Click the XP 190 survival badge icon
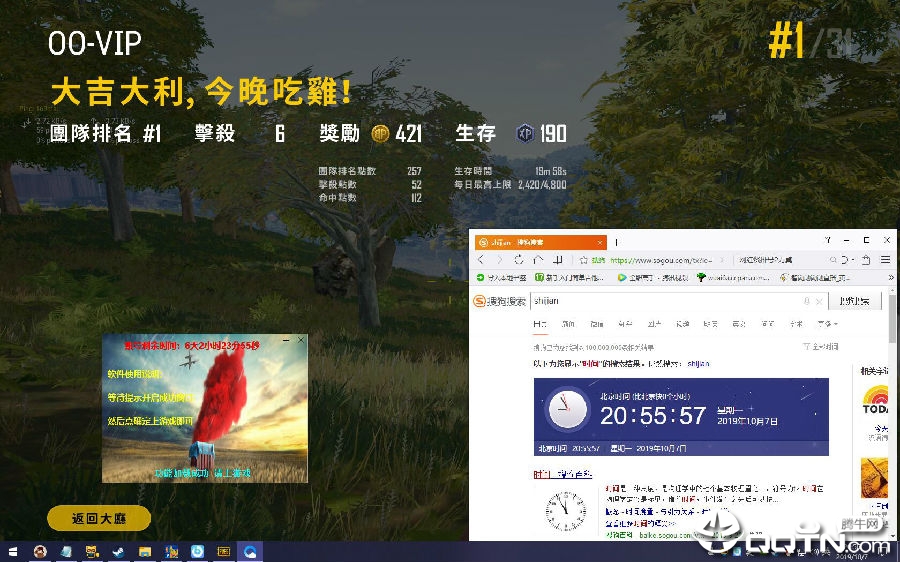The image size is (900, 562). pos(525,134)
